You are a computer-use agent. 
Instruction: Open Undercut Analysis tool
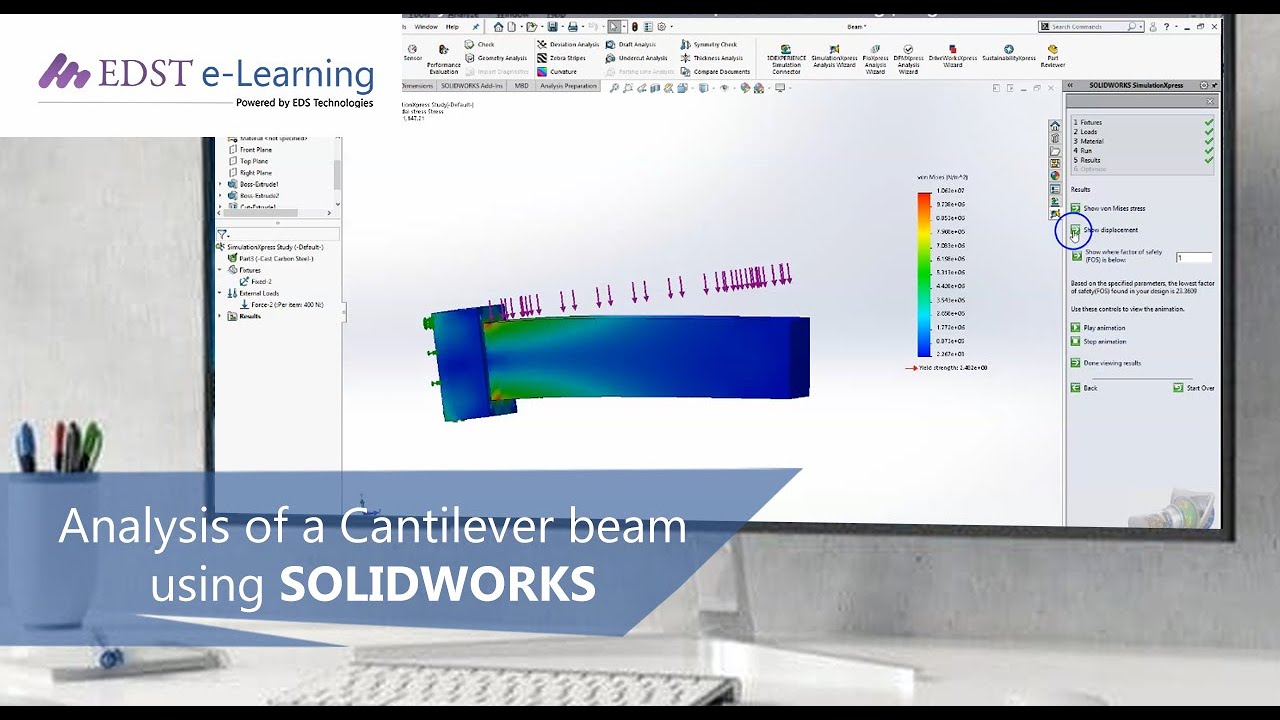point(636,58)
